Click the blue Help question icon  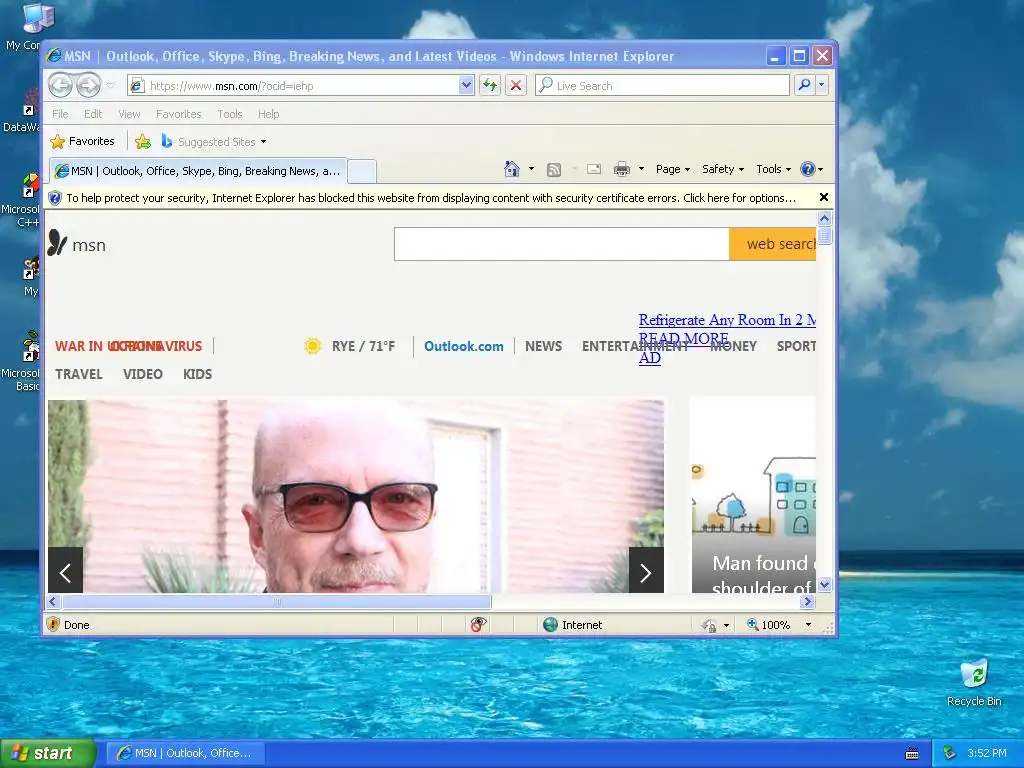click(x=808, y=169)
